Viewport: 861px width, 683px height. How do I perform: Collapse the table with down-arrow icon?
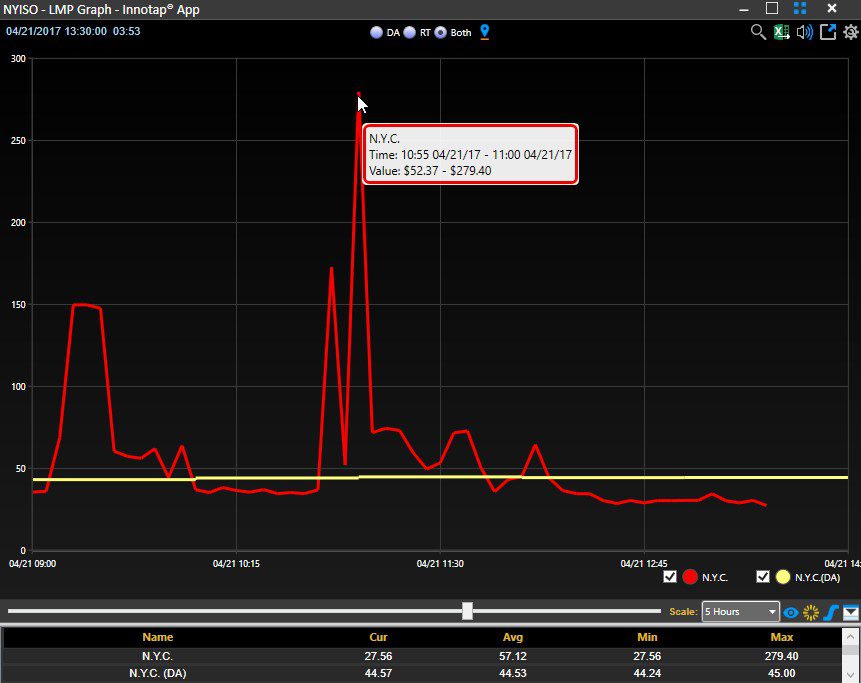click(851, 612)
